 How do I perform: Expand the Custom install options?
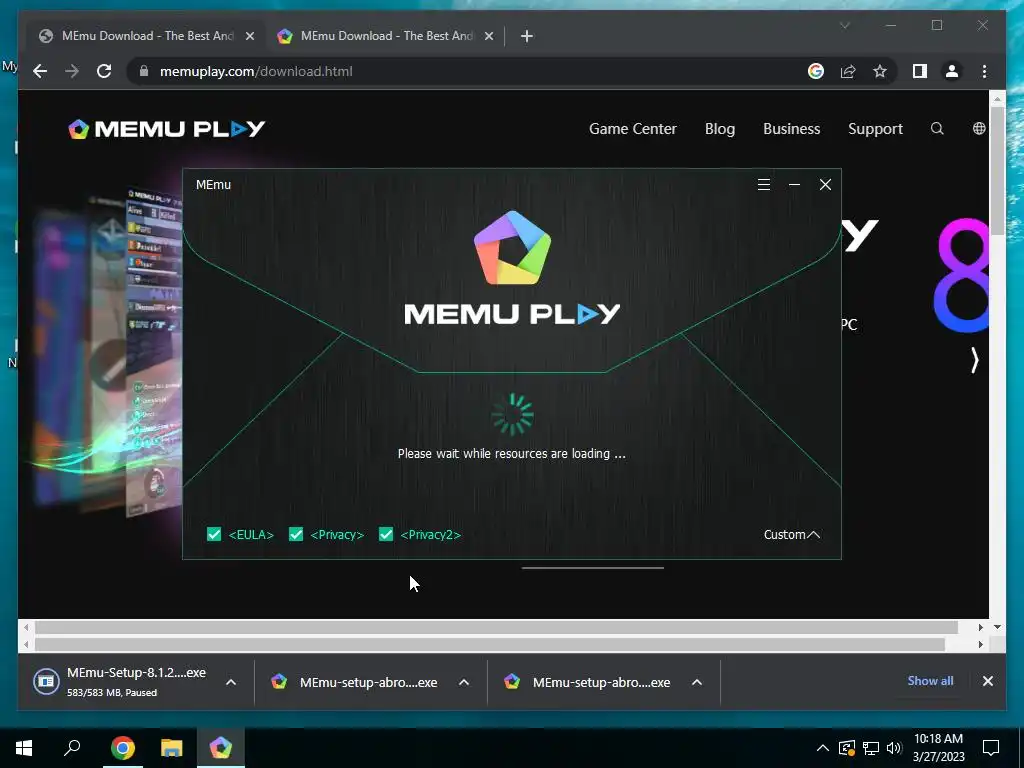tap(792, 534)
